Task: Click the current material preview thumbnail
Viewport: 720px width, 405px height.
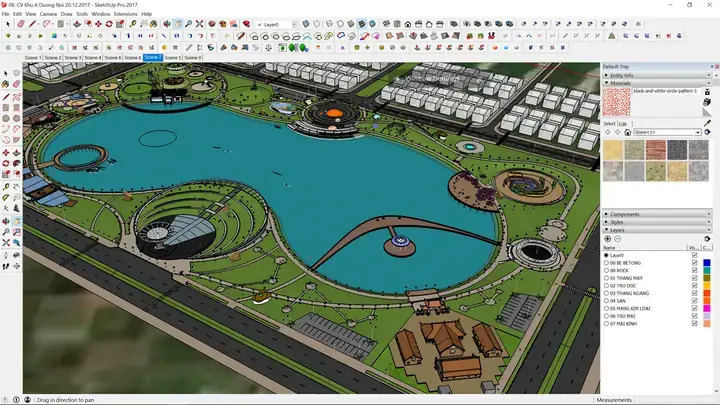Action: pos(616,102)
